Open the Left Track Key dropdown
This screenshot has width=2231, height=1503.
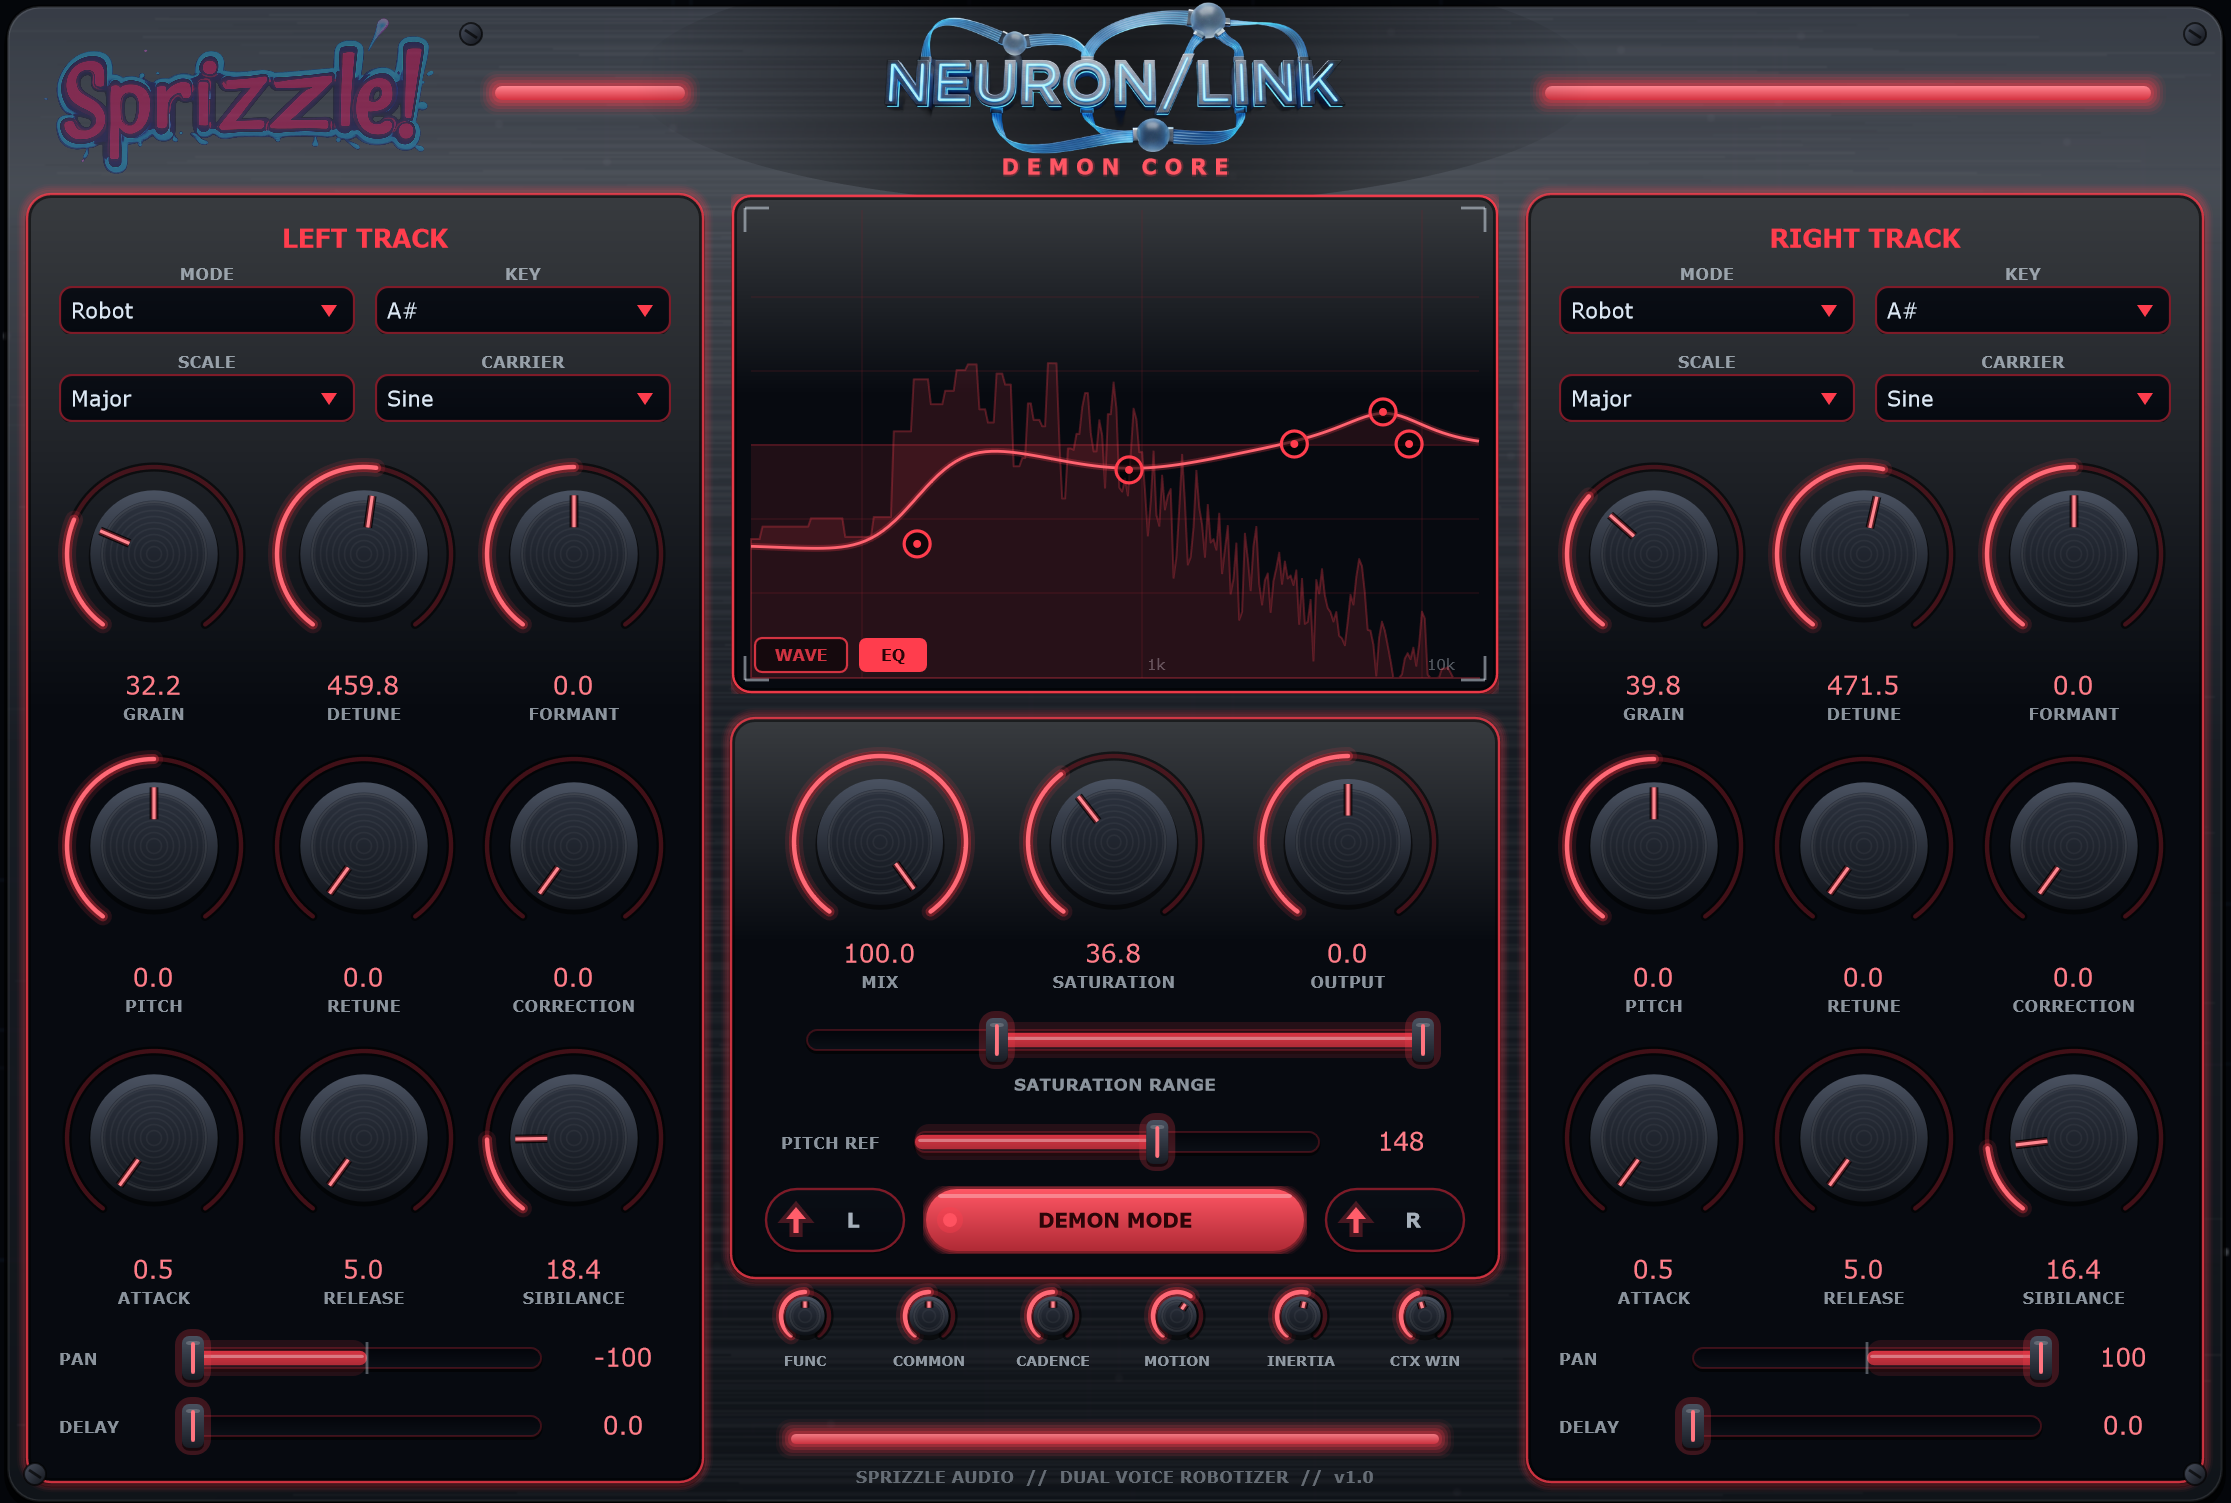523,311
